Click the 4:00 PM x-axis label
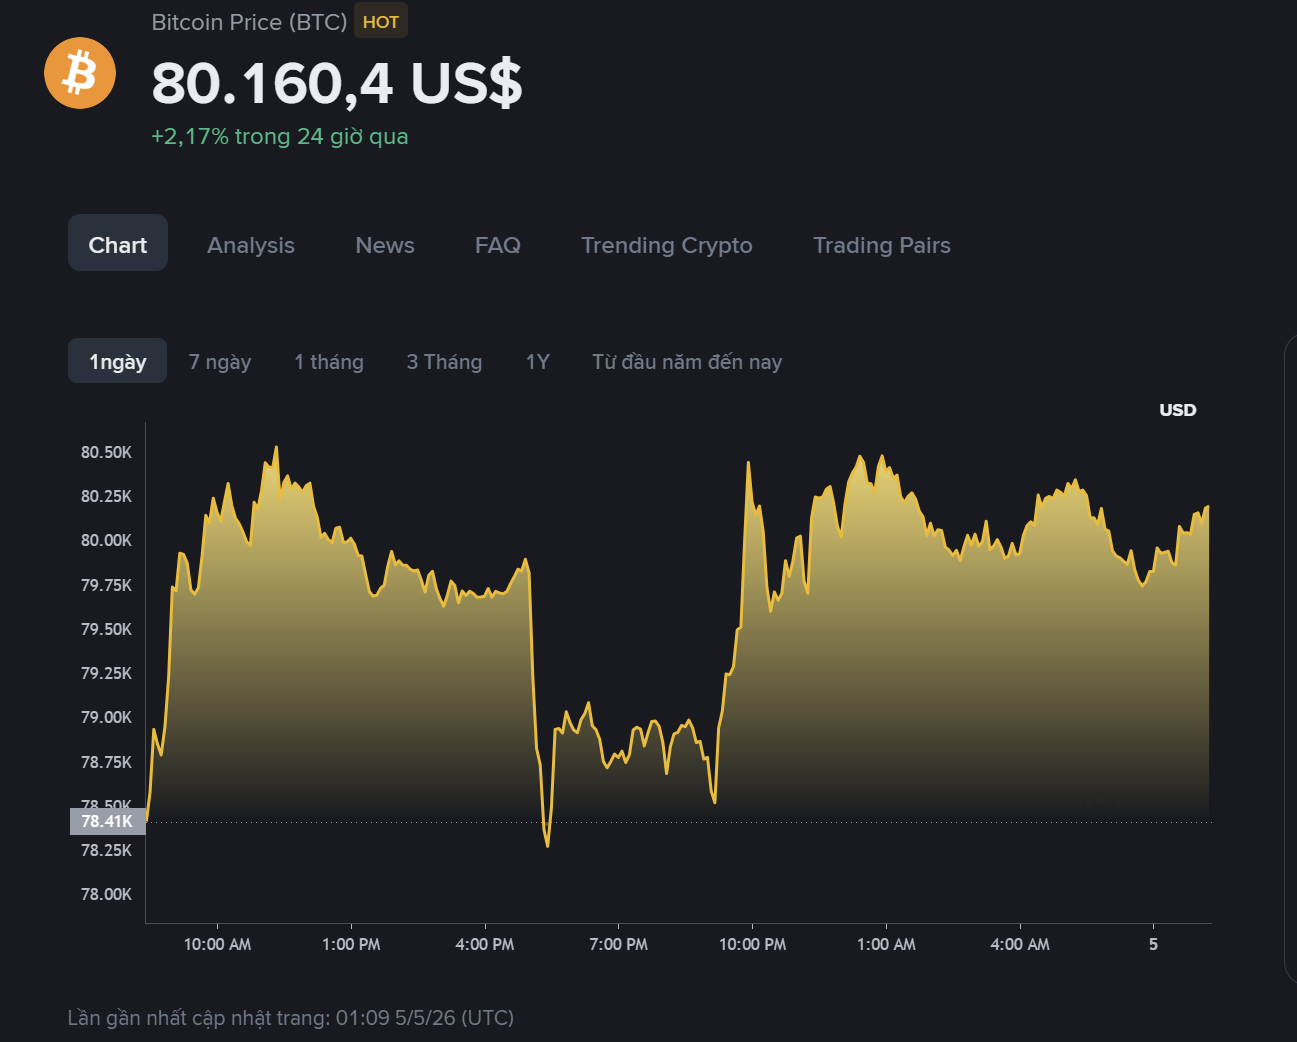1297x1042 pixels. 485,944
